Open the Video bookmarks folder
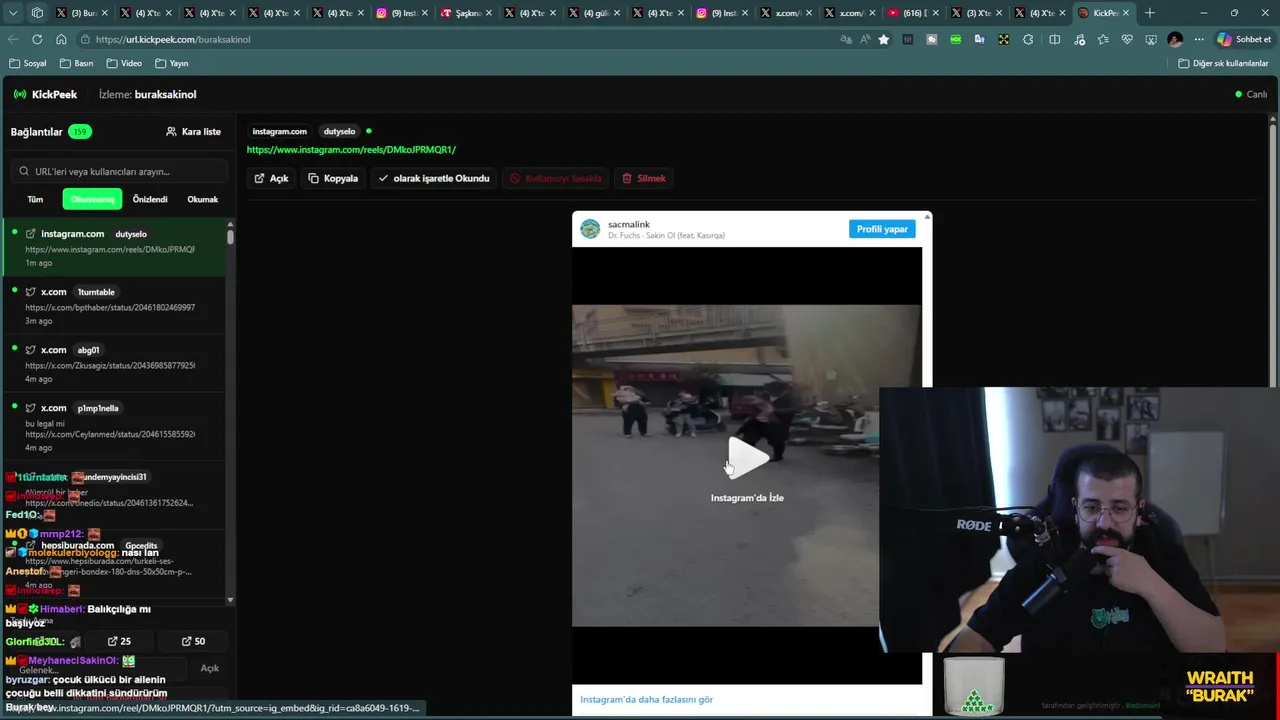Image resolution: width=1280 pixels, height=720 pixels. [x=124, y=63]
